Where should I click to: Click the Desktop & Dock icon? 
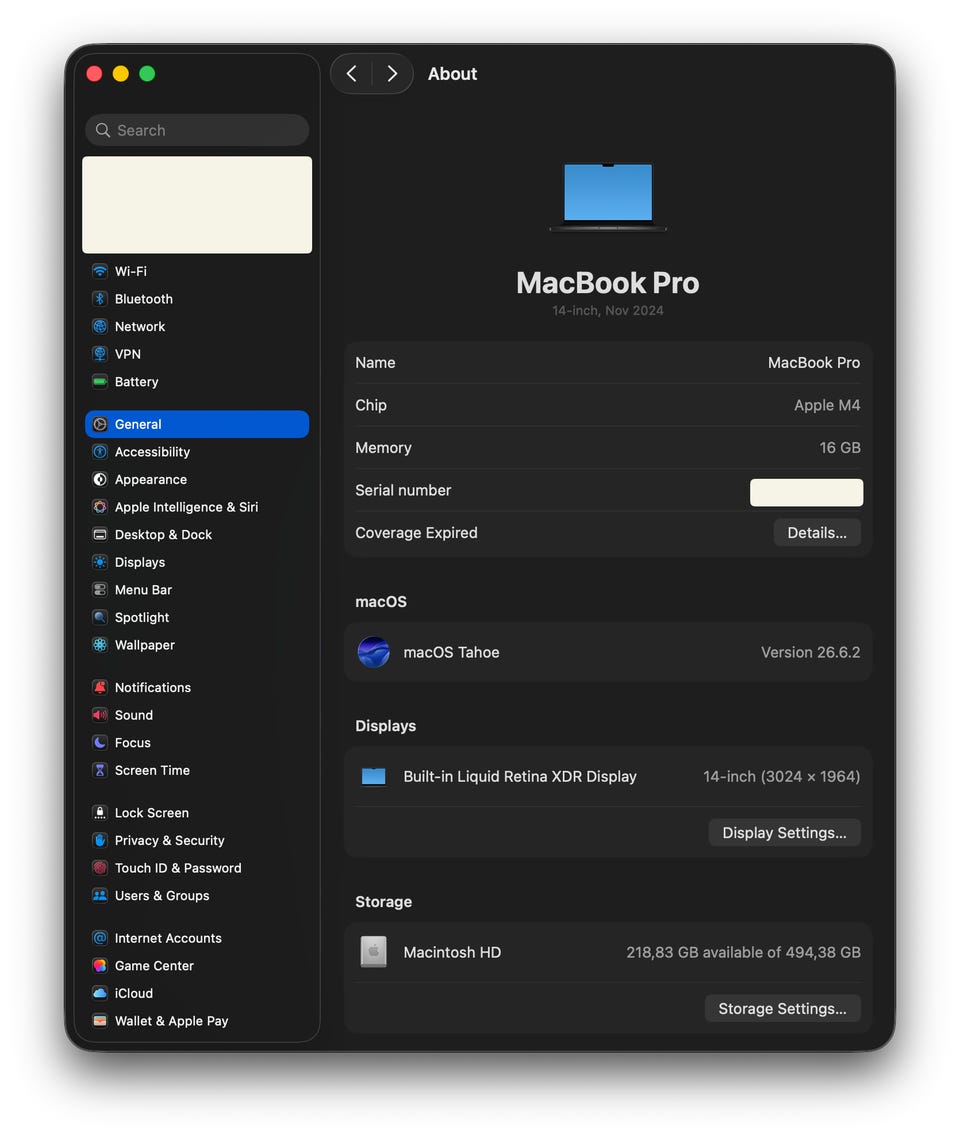click(x=100, y=534)
